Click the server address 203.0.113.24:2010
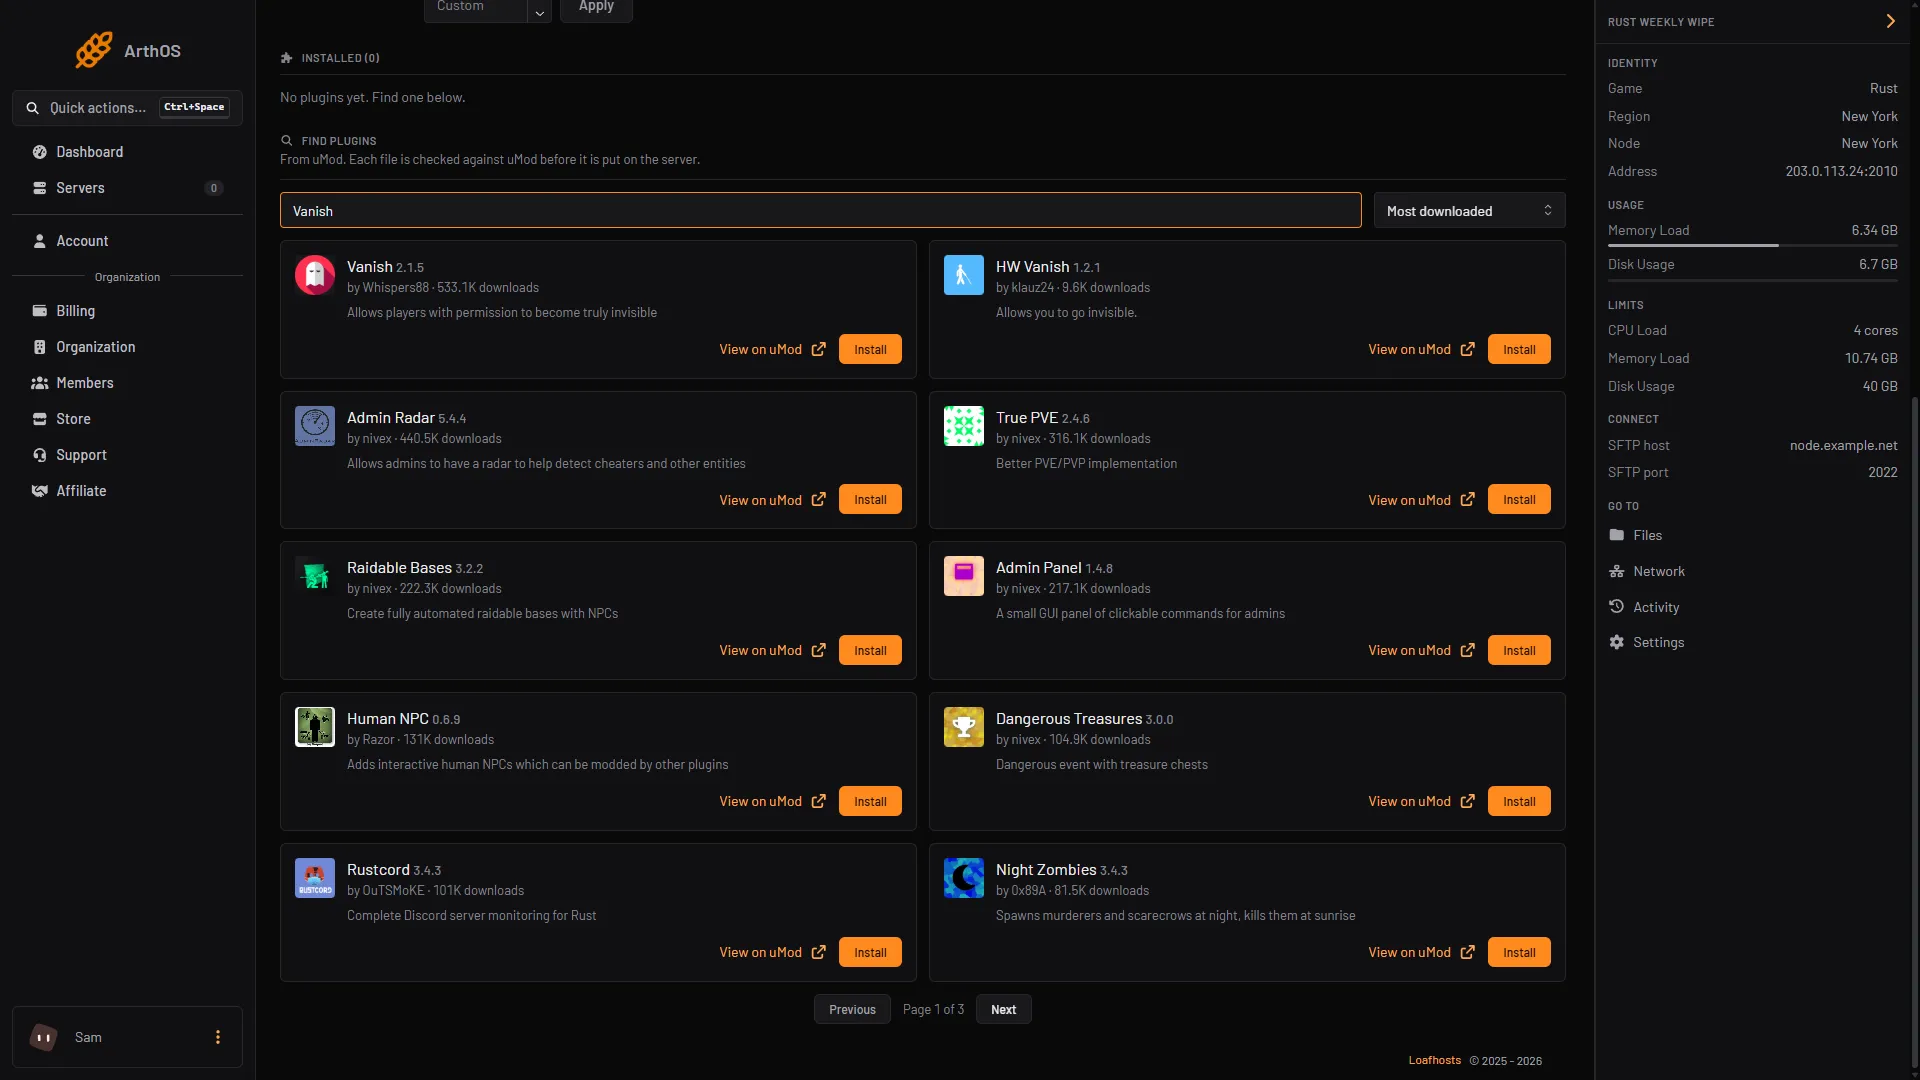This screenshot has height=1080, width=1920. point(1841,171)
